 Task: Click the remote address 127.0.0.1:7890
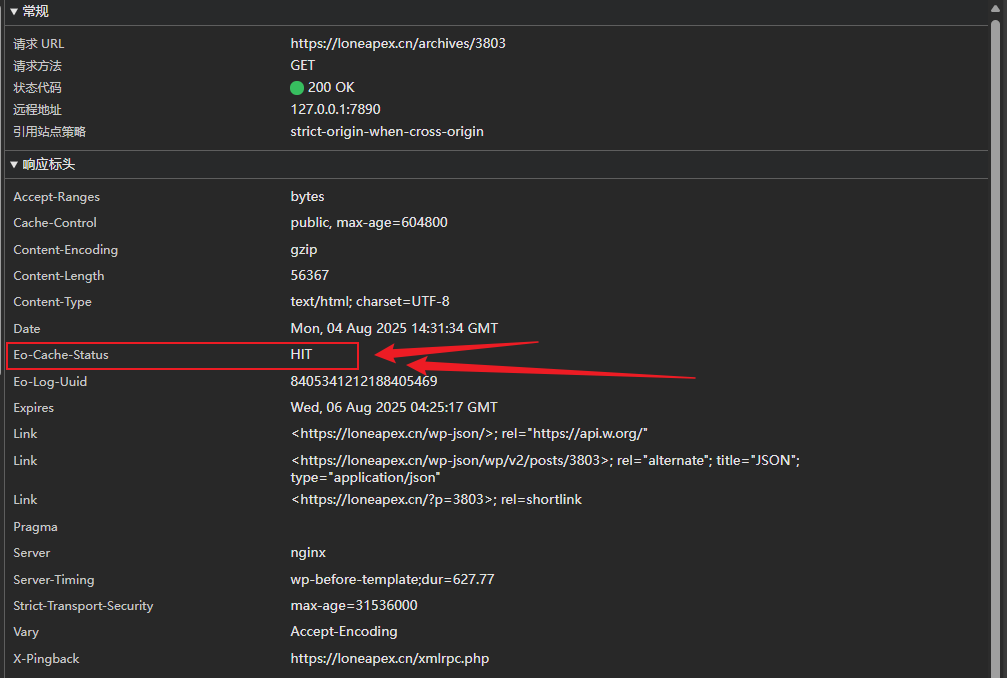pyautogui.click(x=335, y=110)
